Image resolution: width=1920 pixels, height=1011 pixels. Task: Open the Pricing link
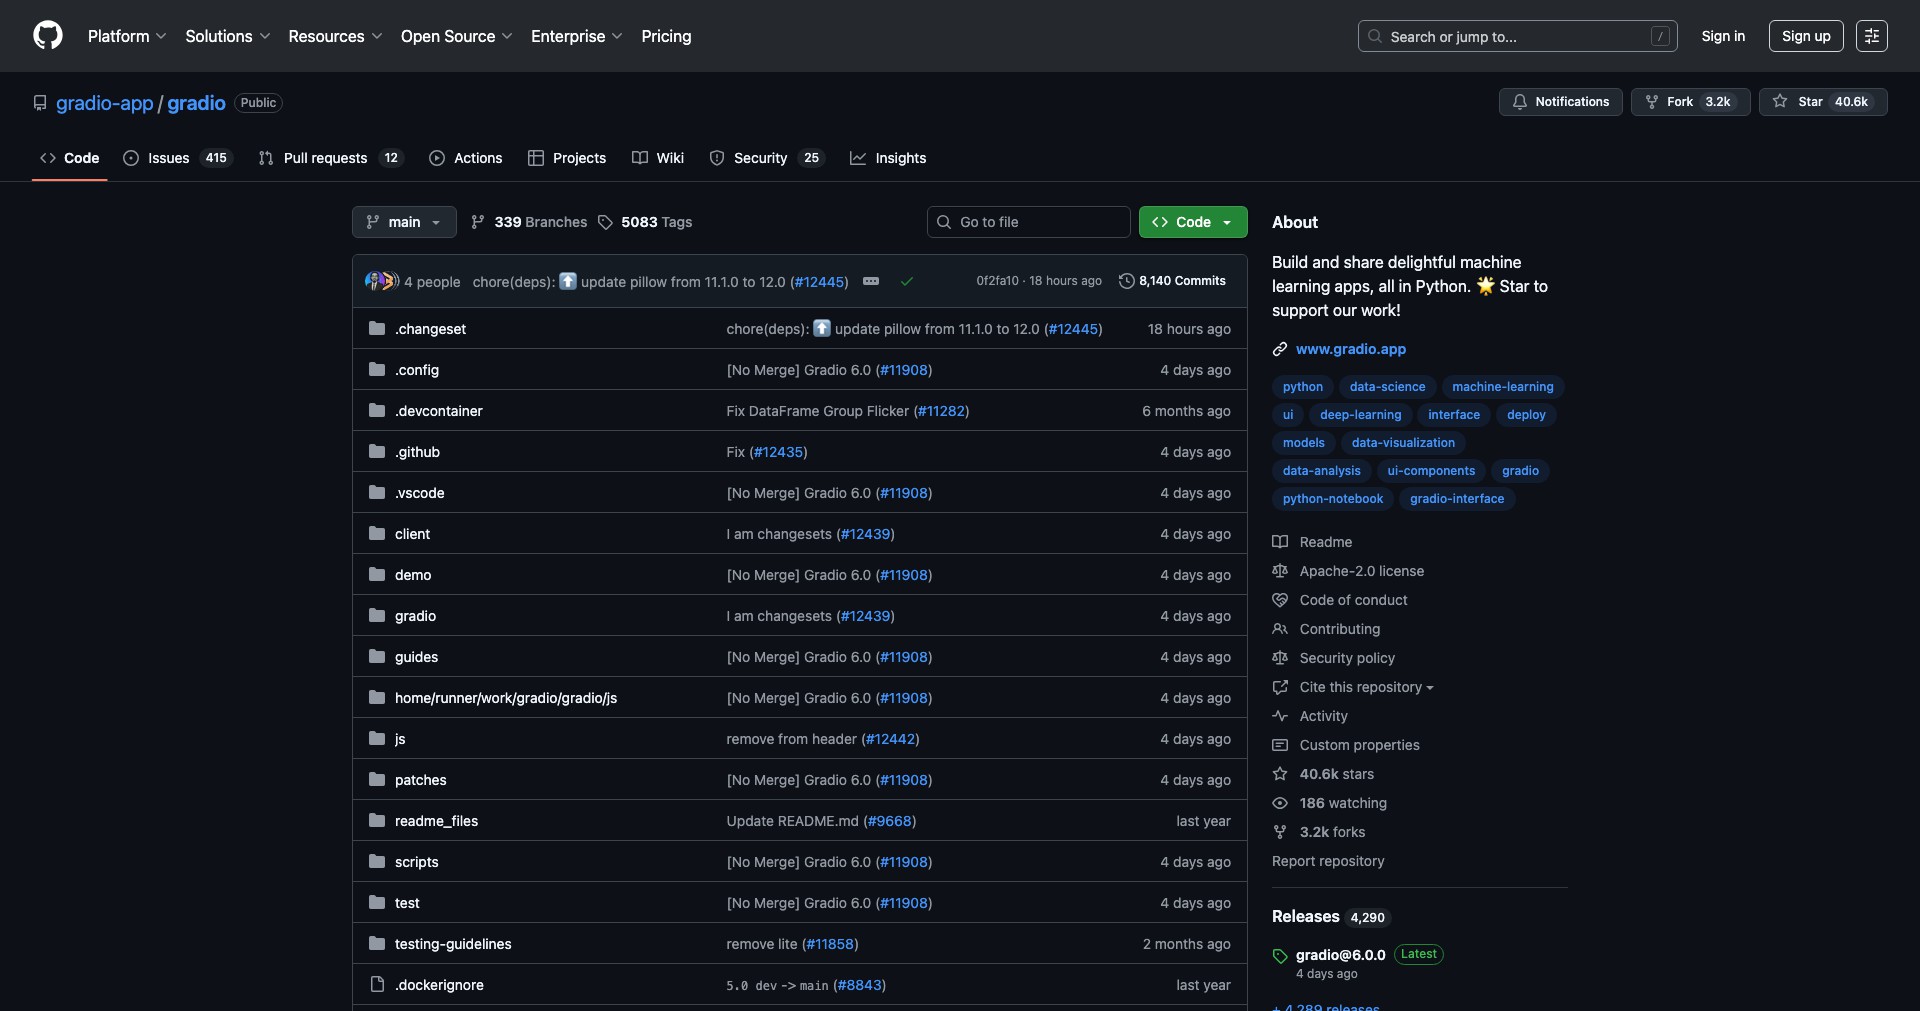666,36
